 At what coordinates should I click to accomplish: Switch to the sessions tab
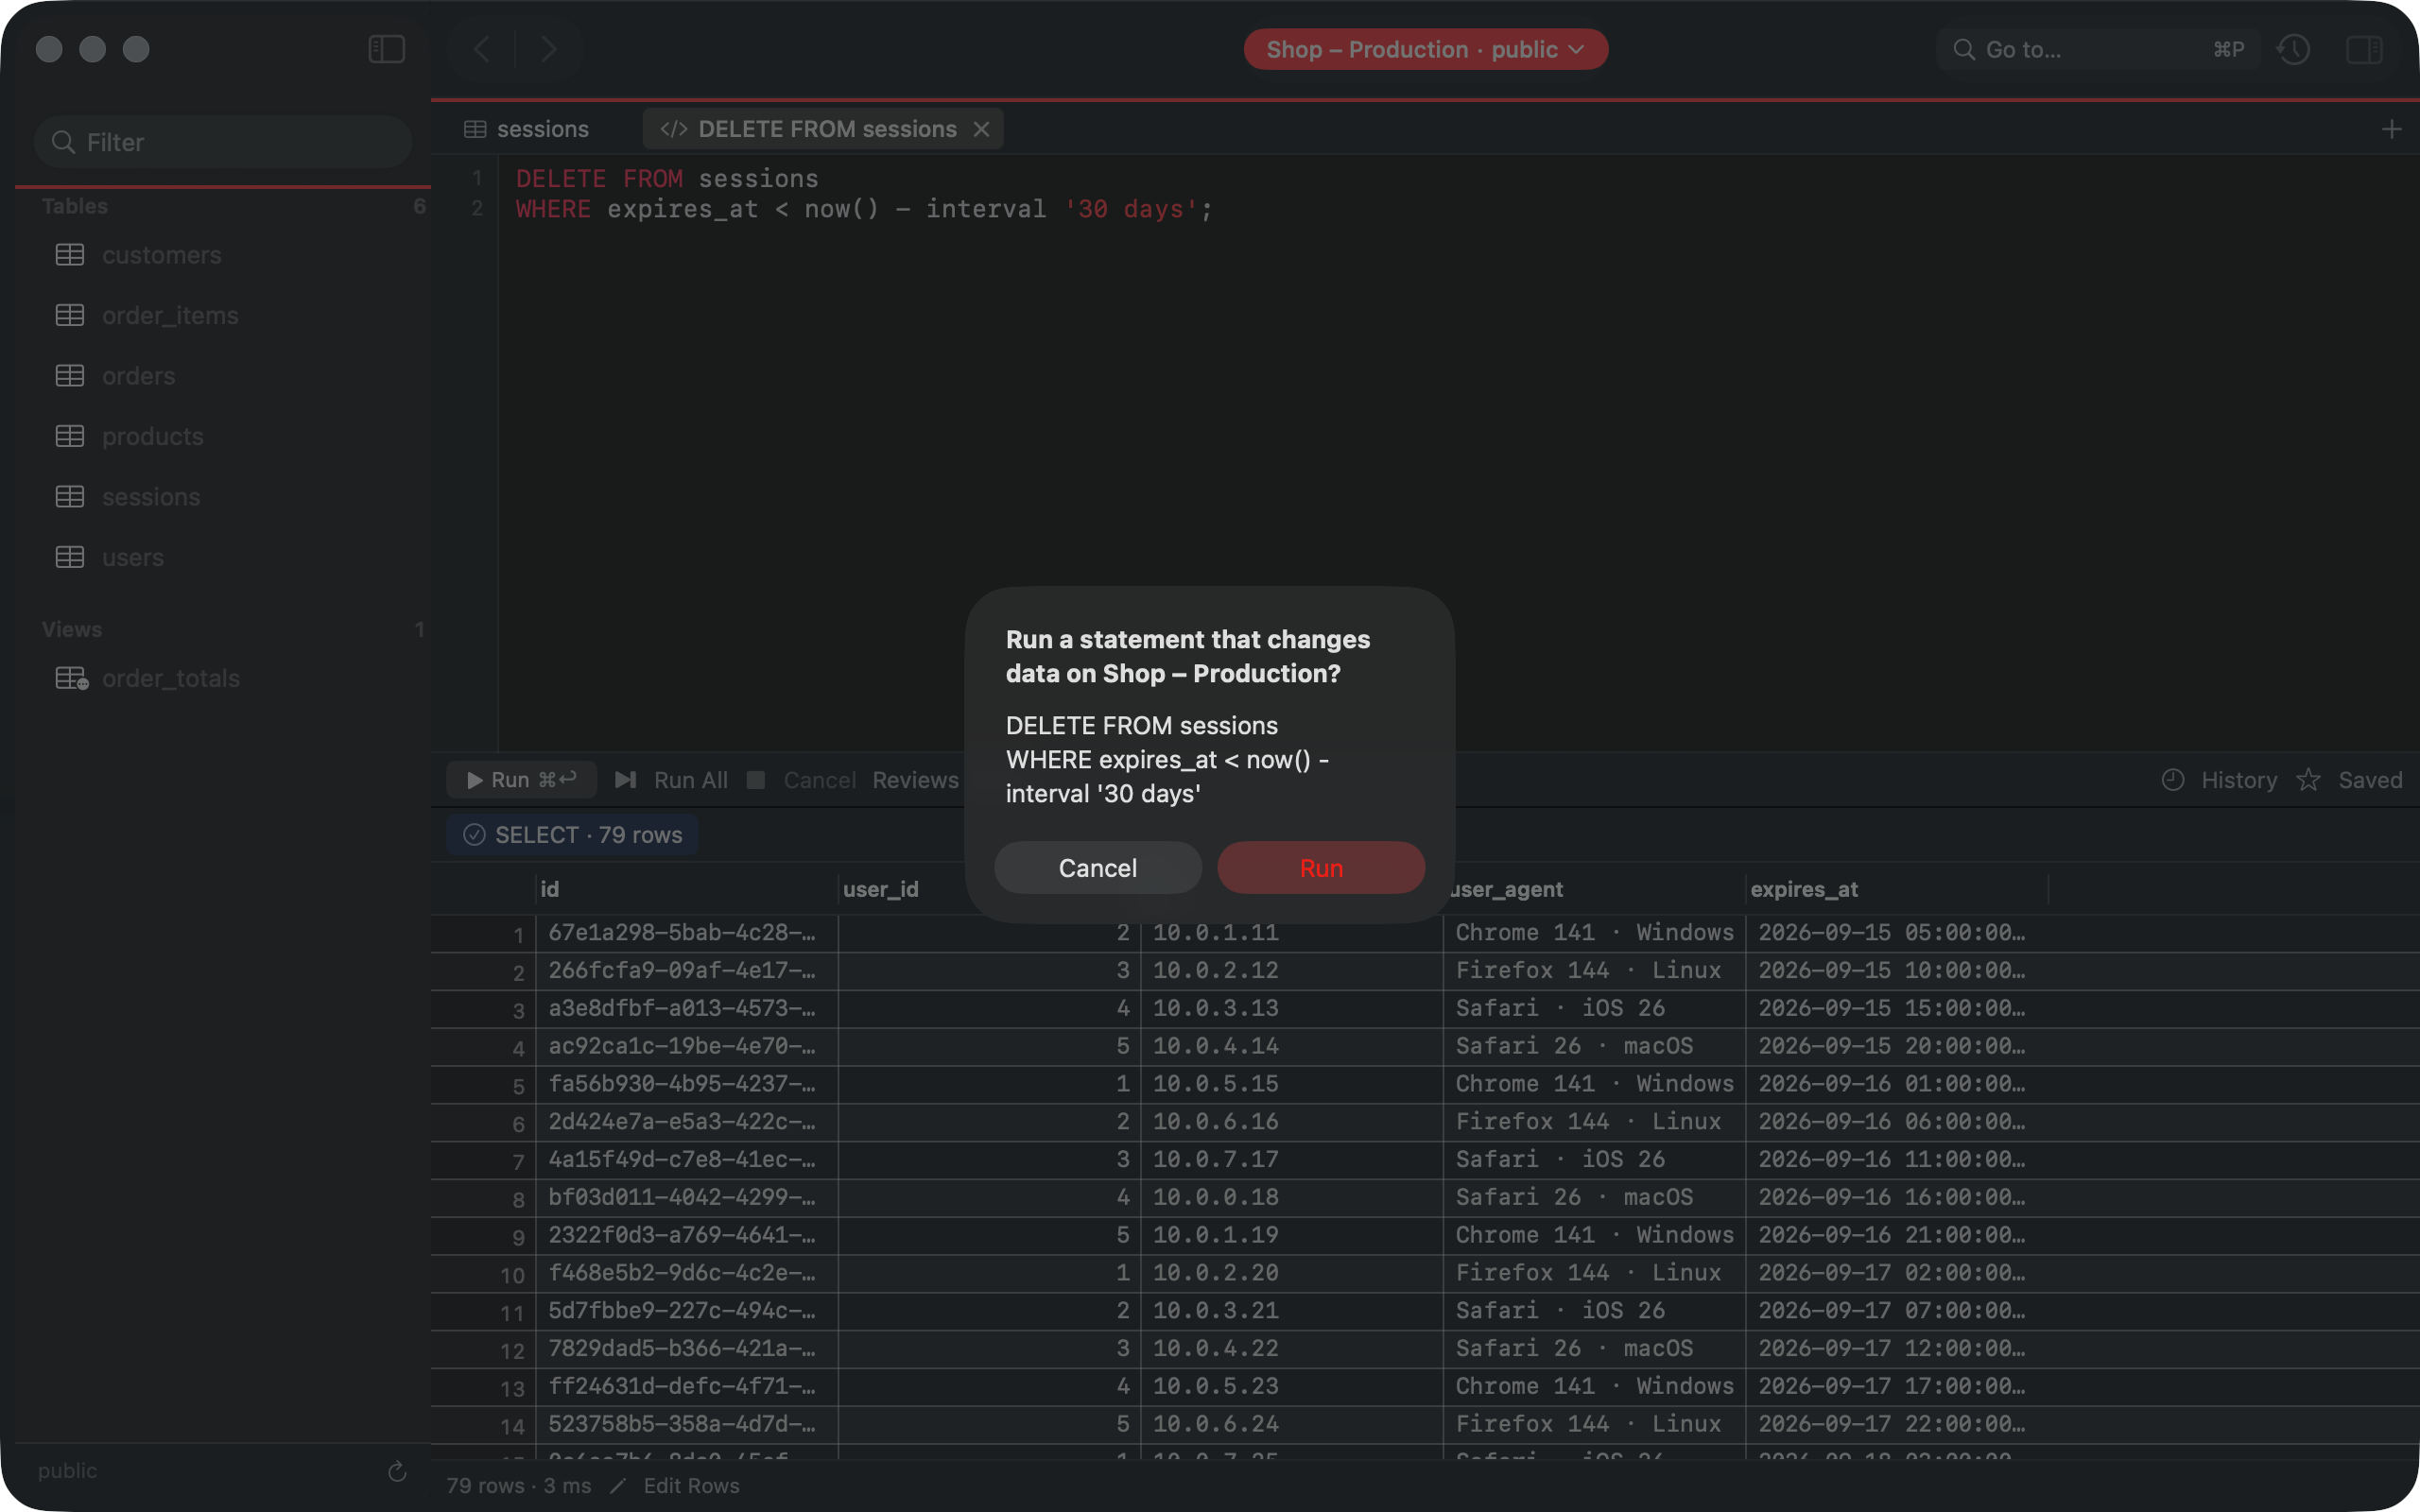point(527,129)
